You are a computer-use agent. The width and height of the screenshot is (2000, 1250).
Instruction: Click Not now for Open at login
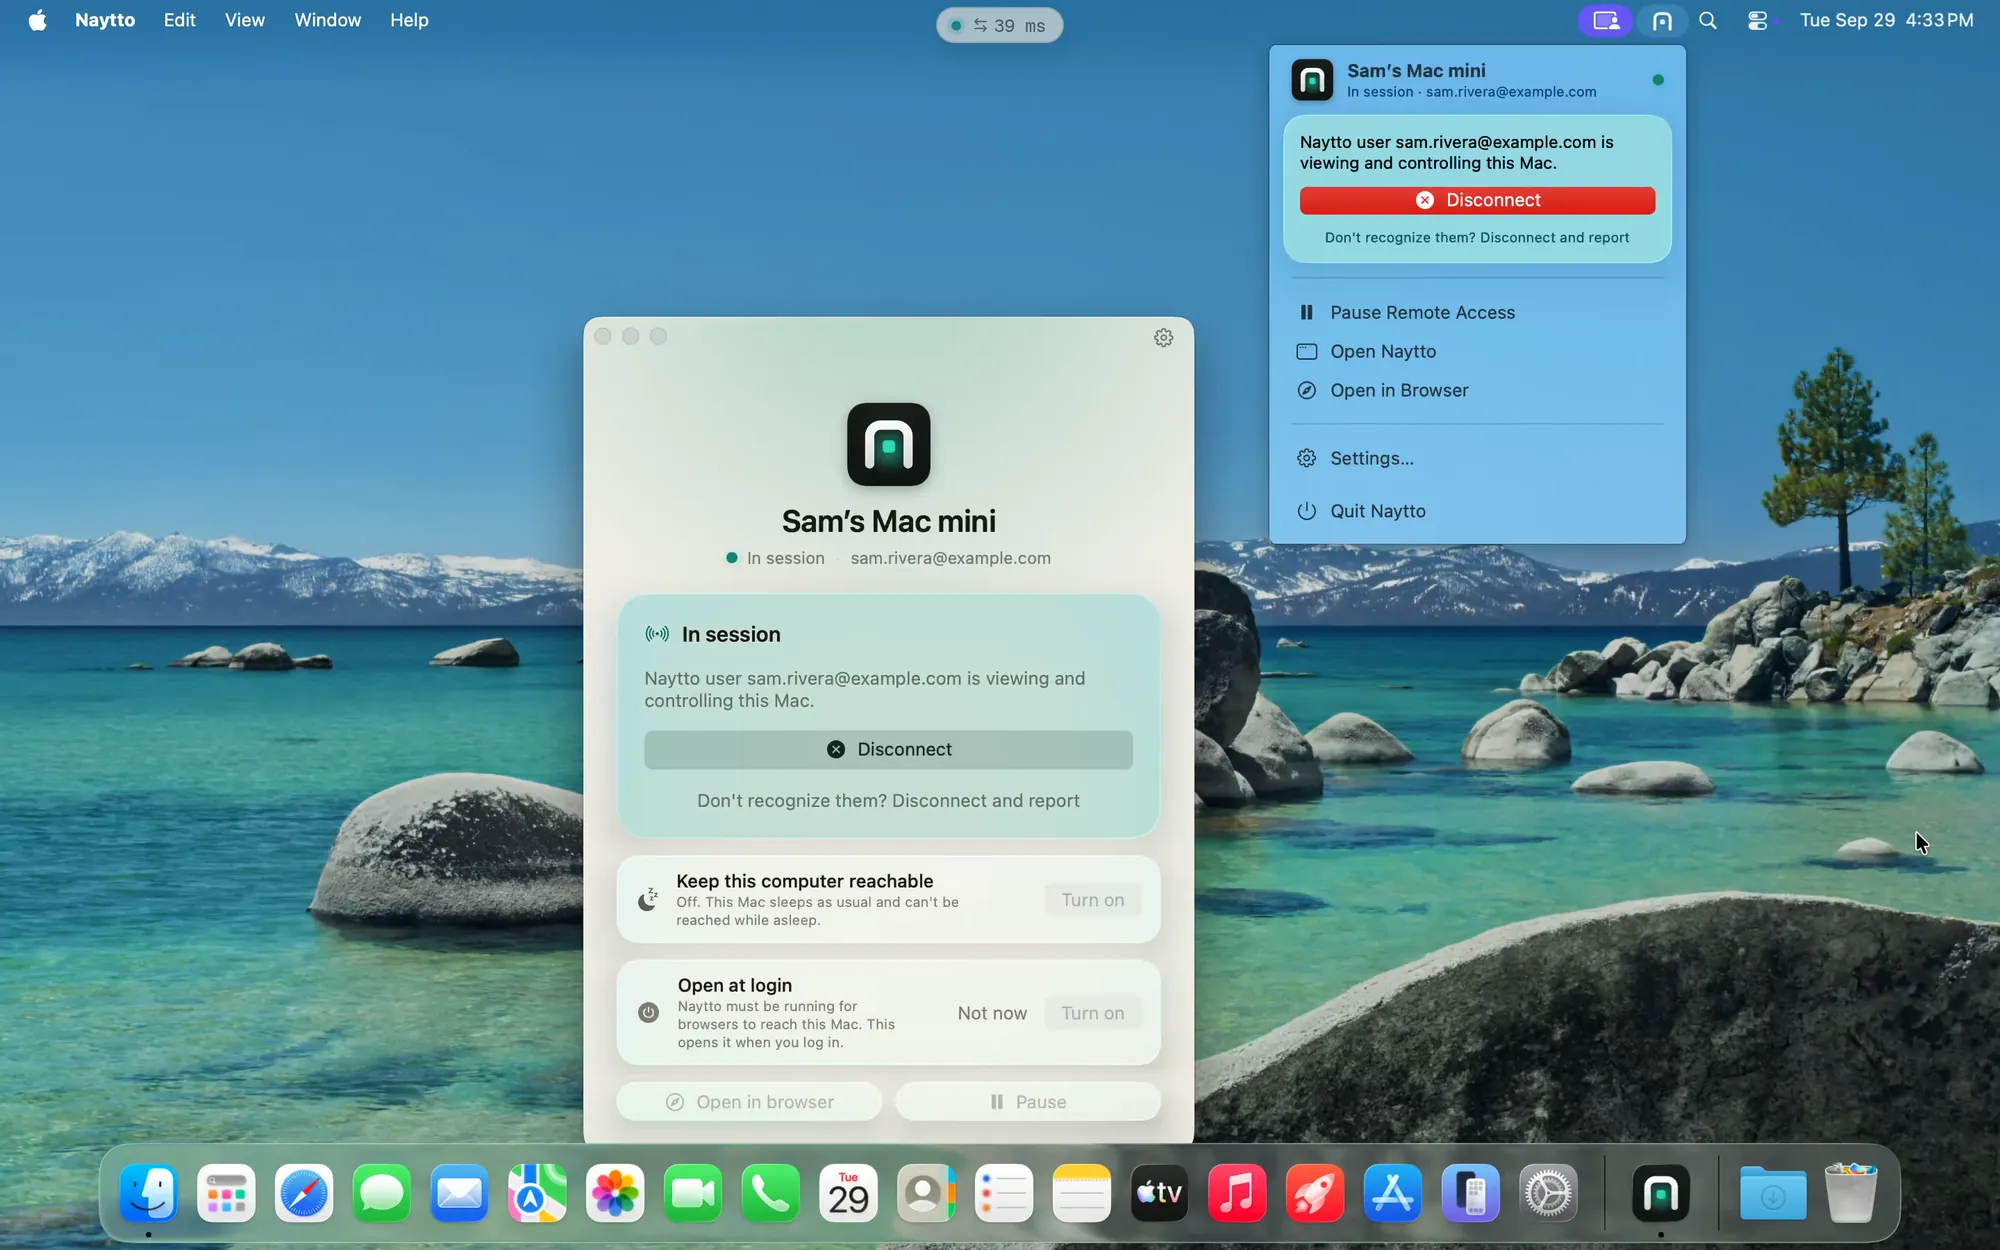[992, 1013]
